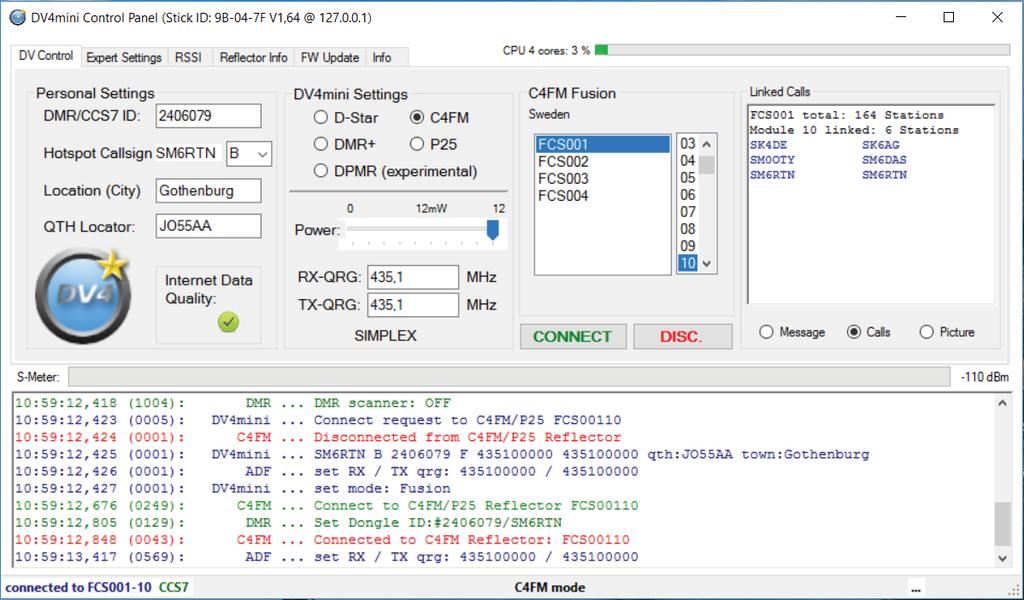Select module 06 in list
Screen dimensions: 1024x600
point(688,195)
